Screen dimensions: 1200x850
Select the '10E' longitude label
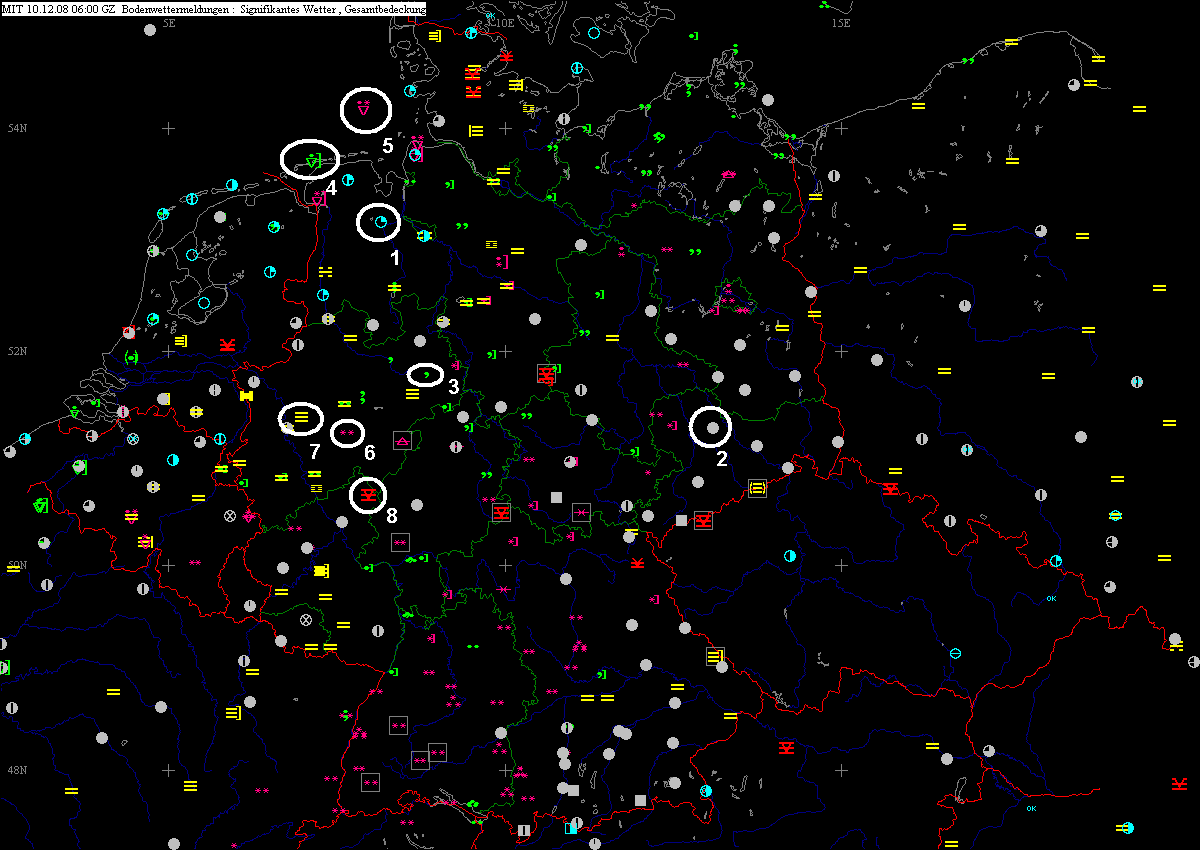coord(503,23)
